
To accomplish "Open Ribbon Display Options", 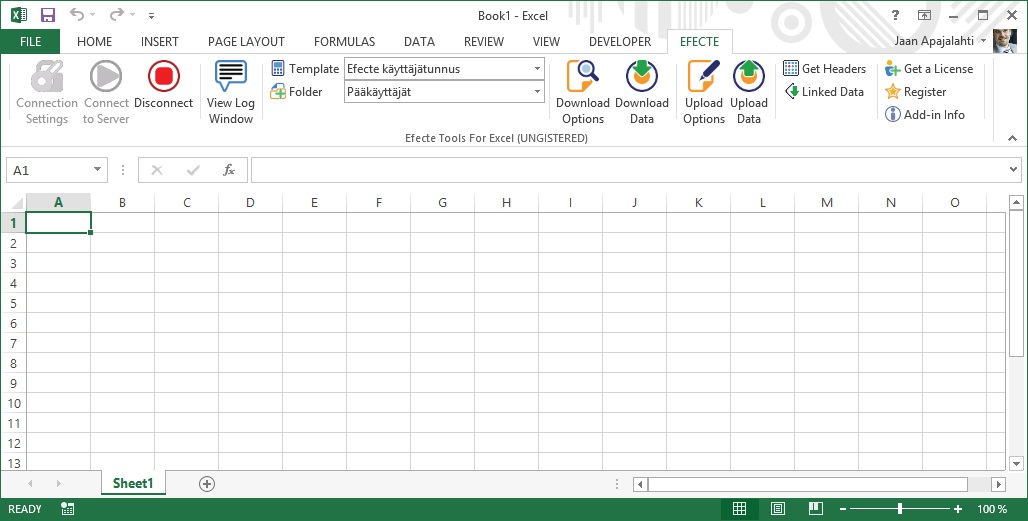I will [x=924, y=15].
